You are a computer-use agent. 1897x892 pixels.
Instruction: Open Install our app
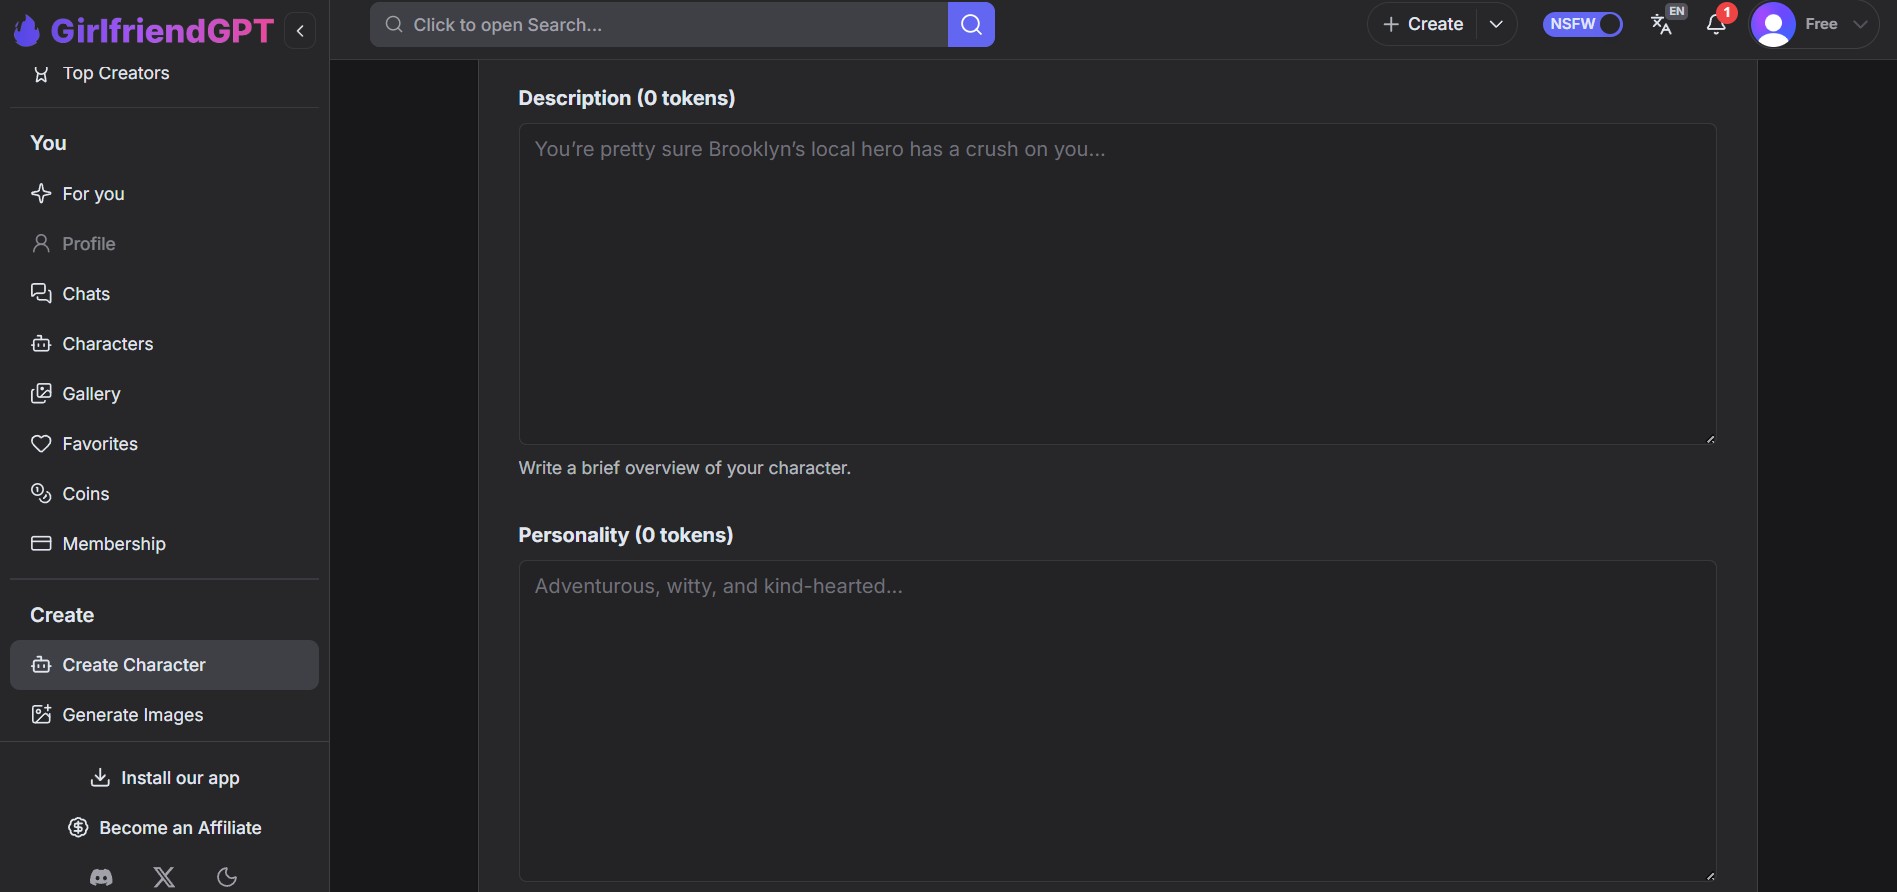pyautogui.click(x=165, y=778)
